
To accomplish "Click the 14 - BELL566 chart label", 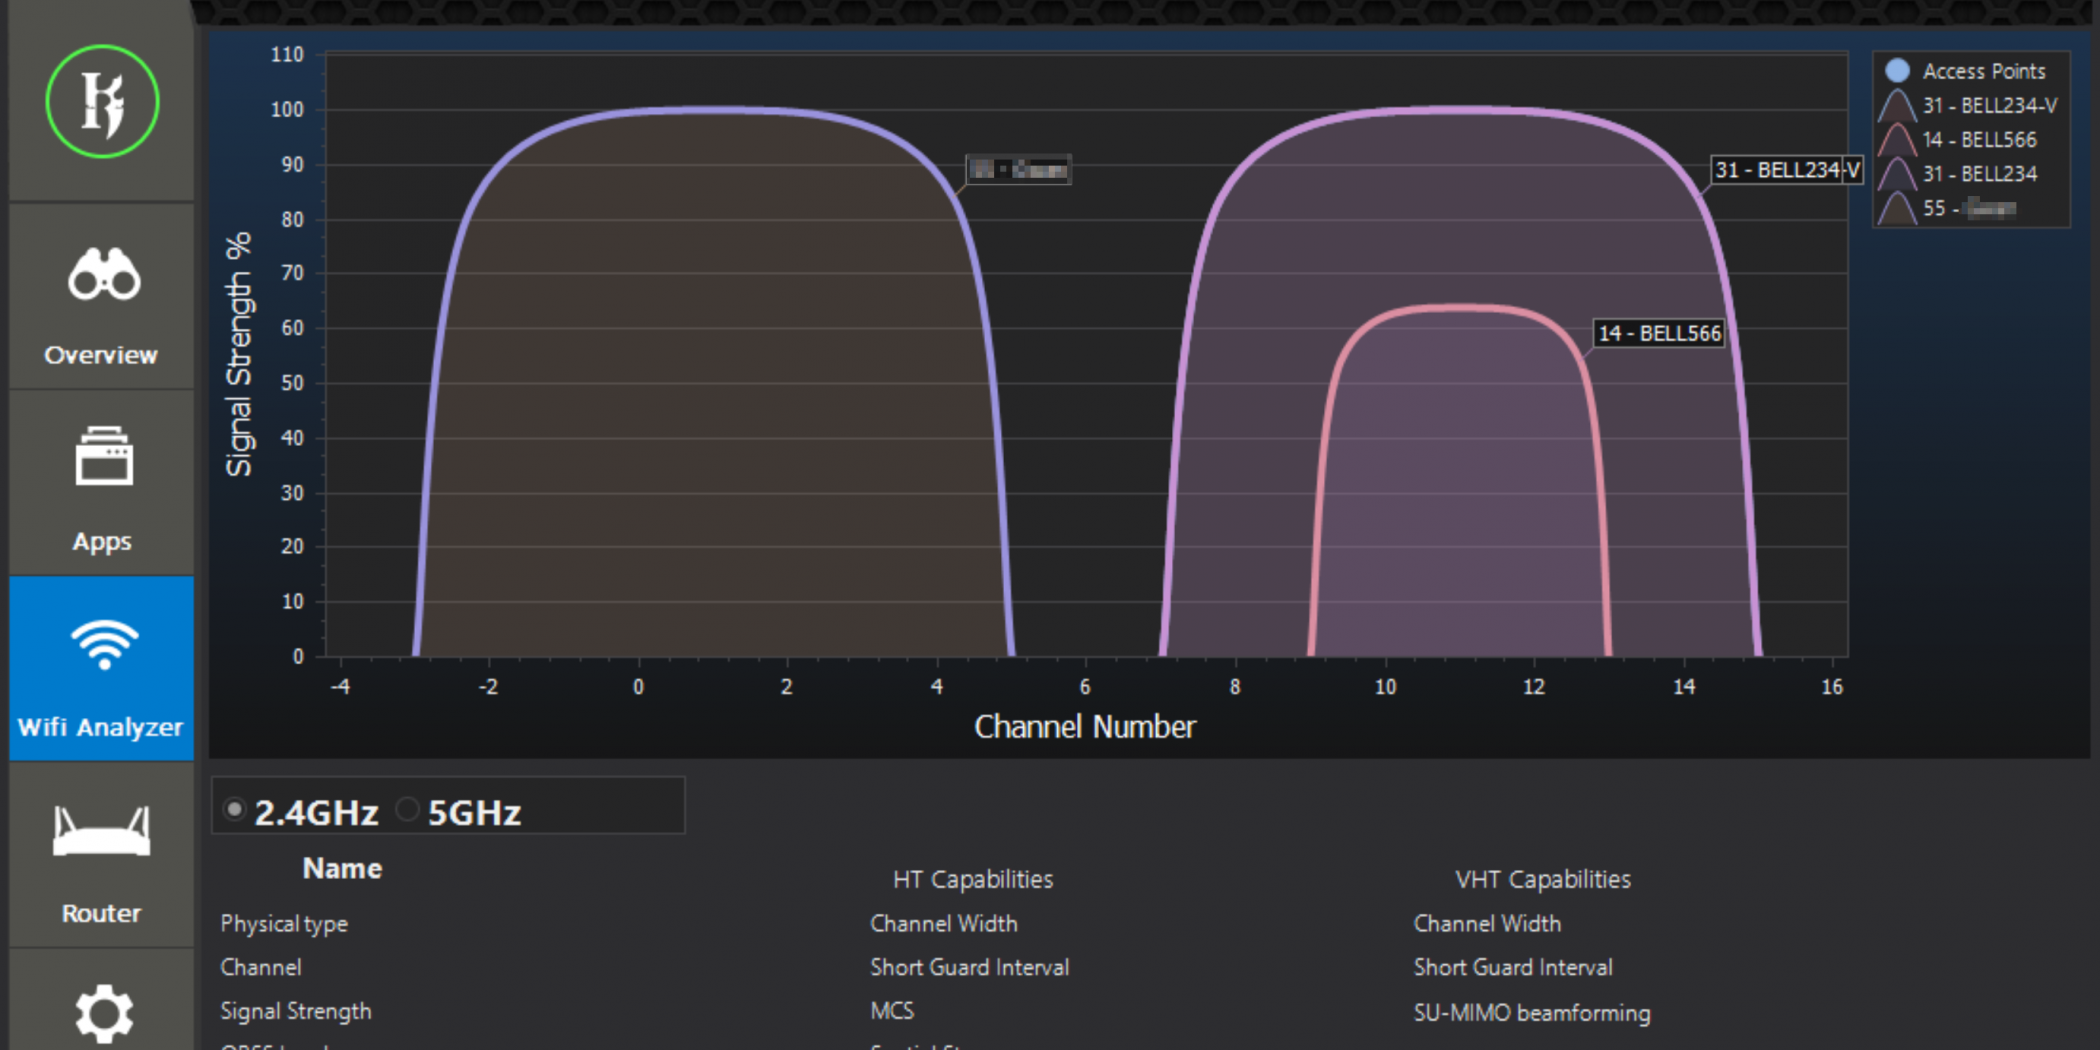I will (x=1659, y=333).
